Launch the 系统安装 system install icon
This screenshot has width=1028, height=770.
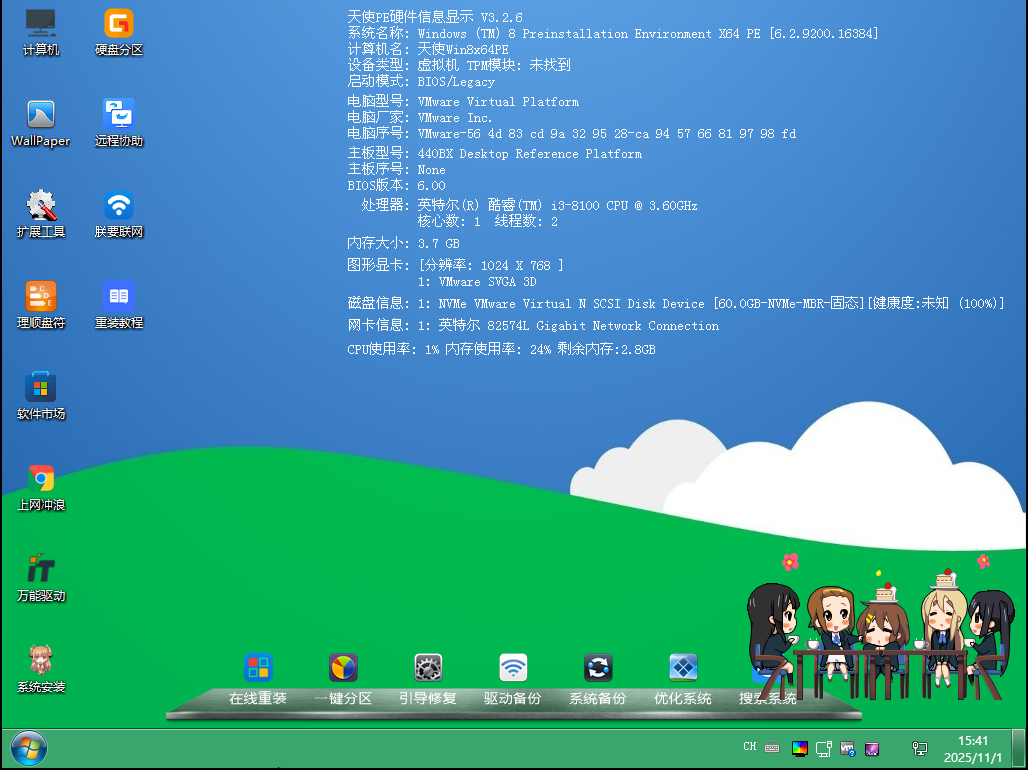(41, 661)
